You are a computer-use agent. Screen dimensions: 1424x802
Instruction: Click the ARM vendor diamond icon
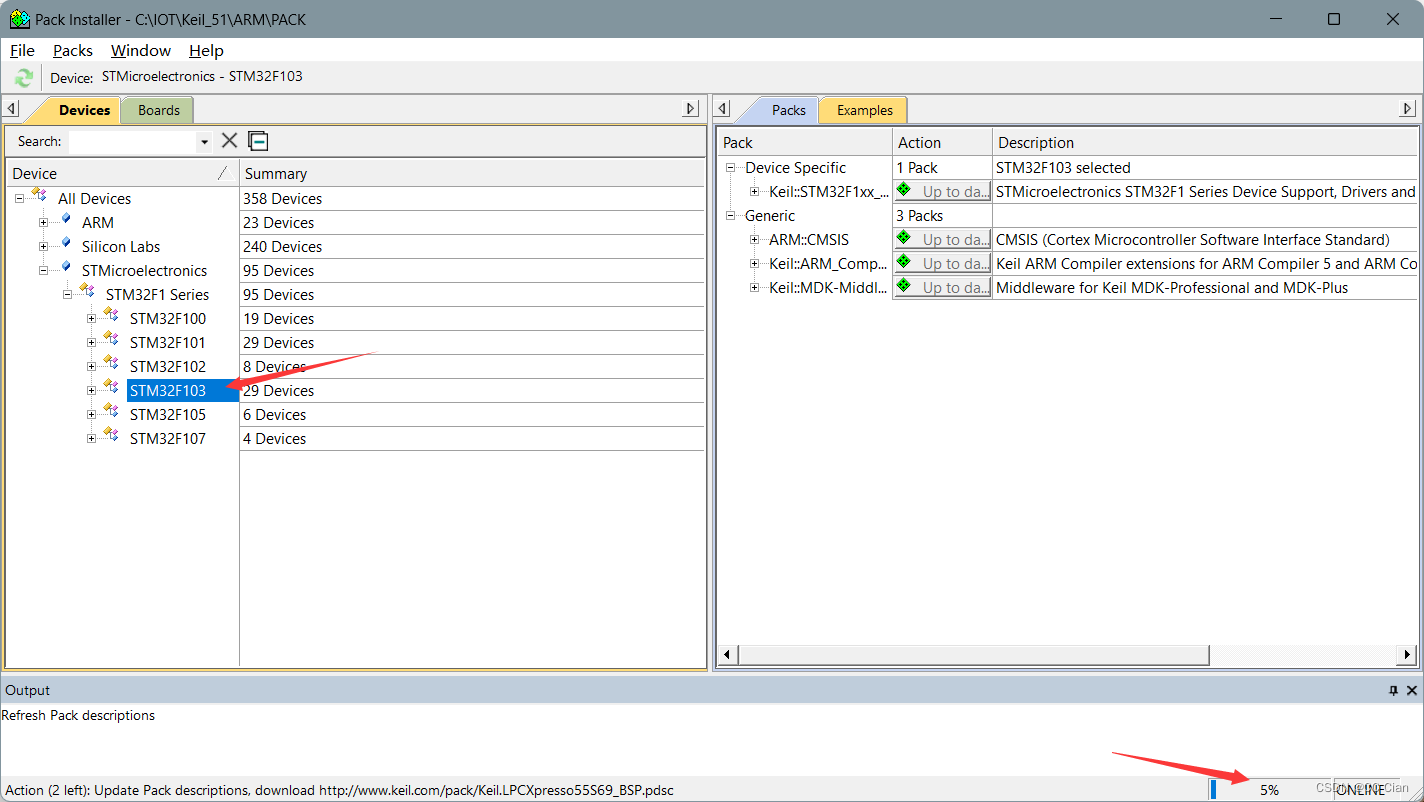(65, 219)
